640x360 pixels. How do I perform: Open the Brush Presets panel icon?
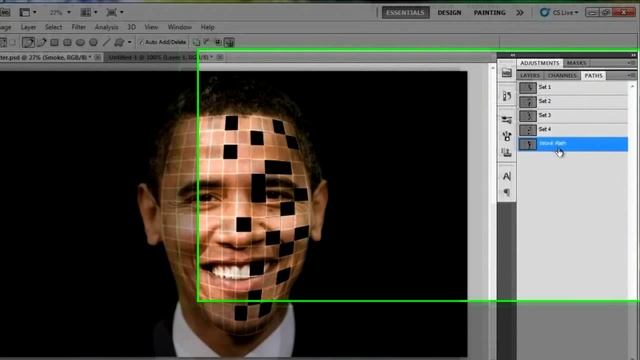[x=507, y=120]
